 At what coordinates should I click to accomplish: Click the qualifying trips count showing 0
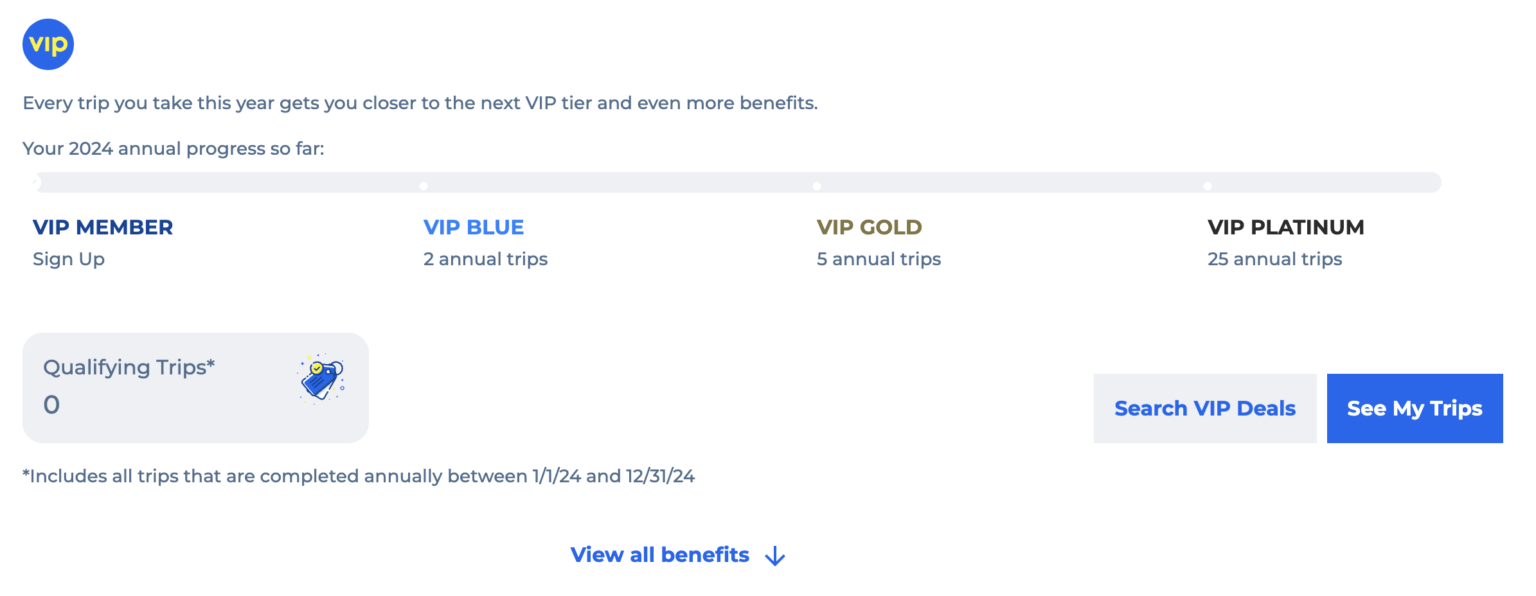51,404
